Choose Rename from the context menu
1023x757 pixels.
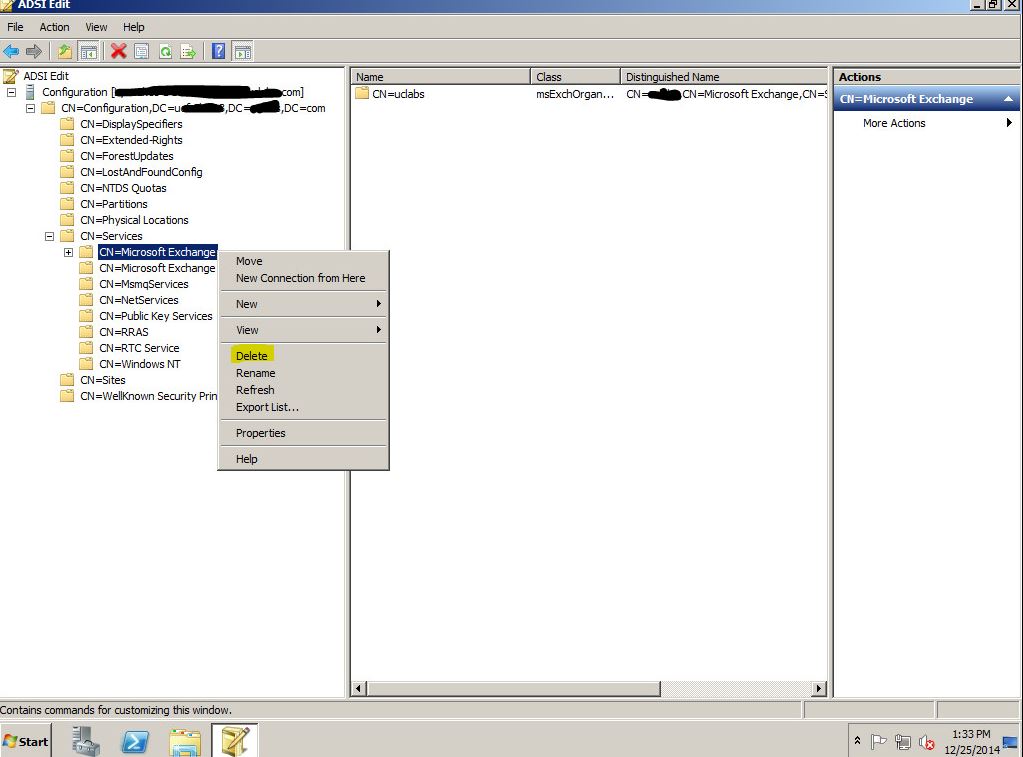[303, 373]
